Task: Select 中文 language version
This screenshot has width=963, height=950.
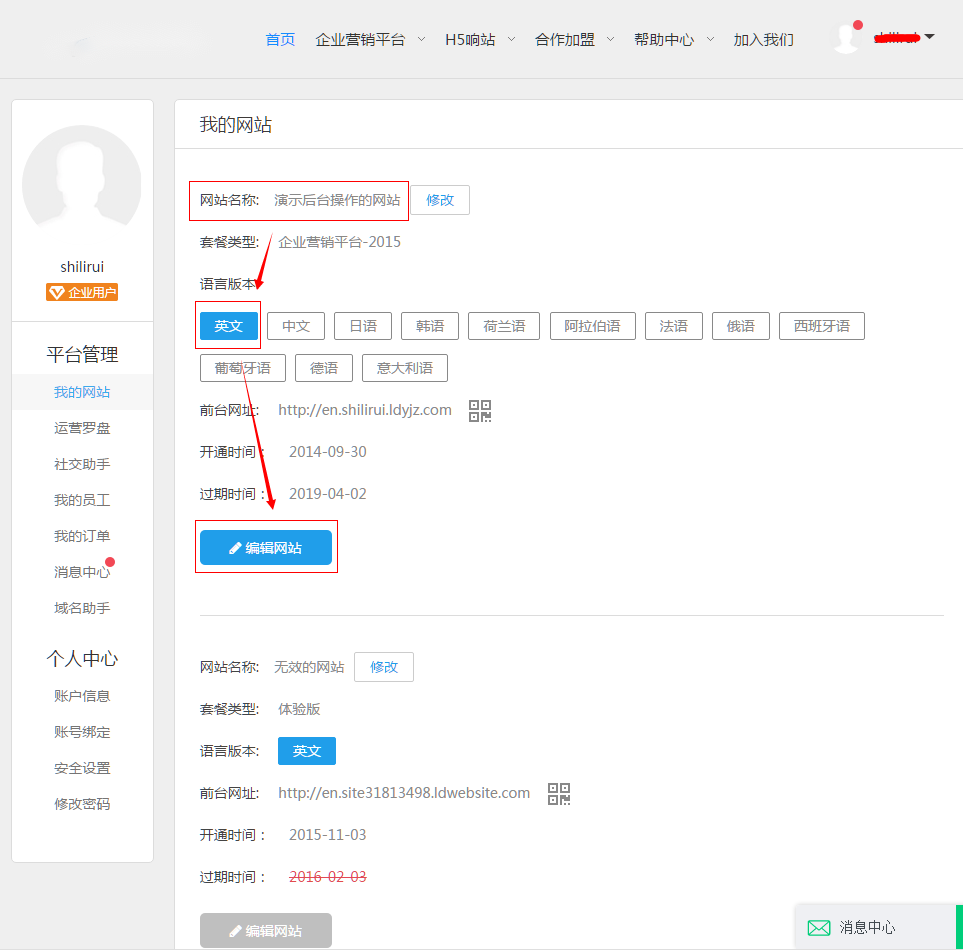Action: coord(296,326)
